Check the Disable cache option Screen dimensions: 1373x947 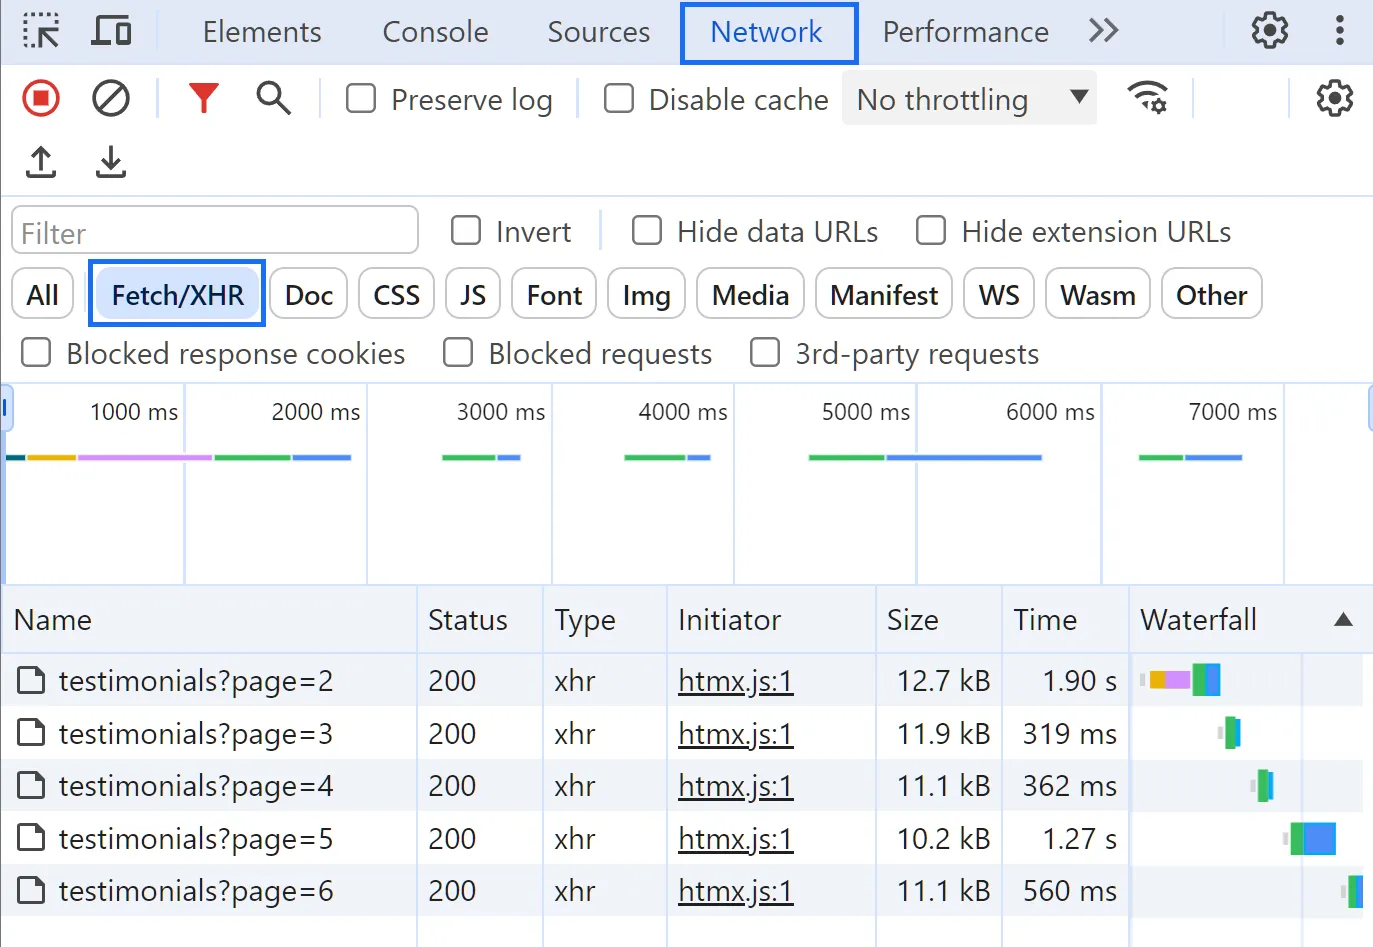pyautogui.click(x=619, y=98)
